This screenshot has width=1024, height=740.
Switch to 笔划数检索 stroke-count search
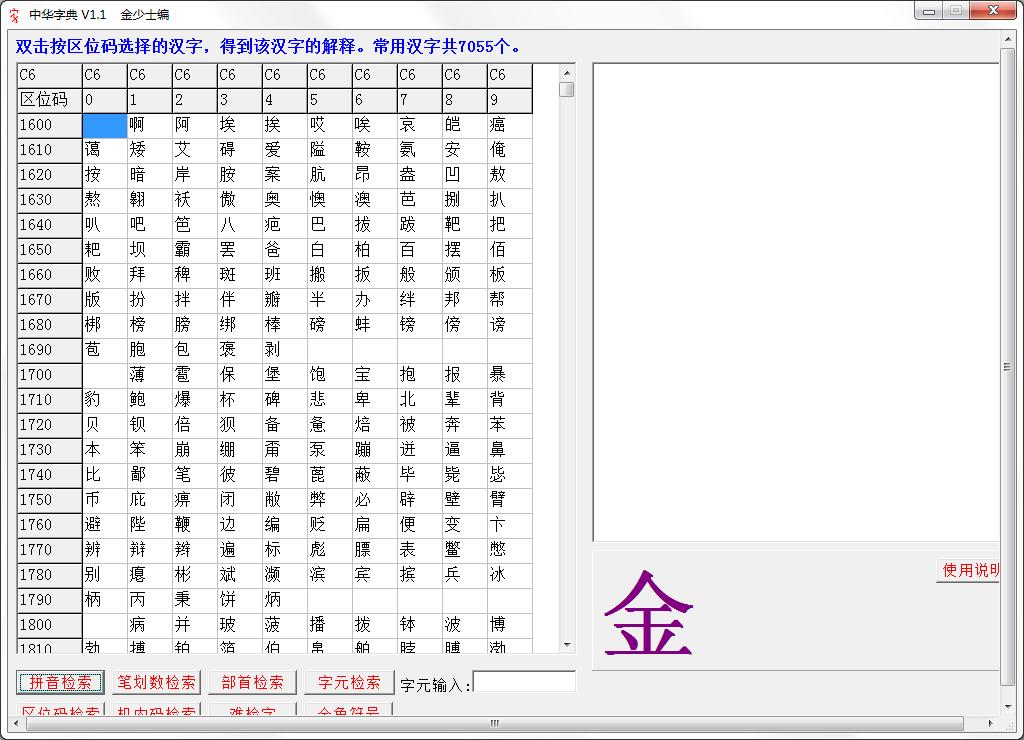(x=155, y=682)
